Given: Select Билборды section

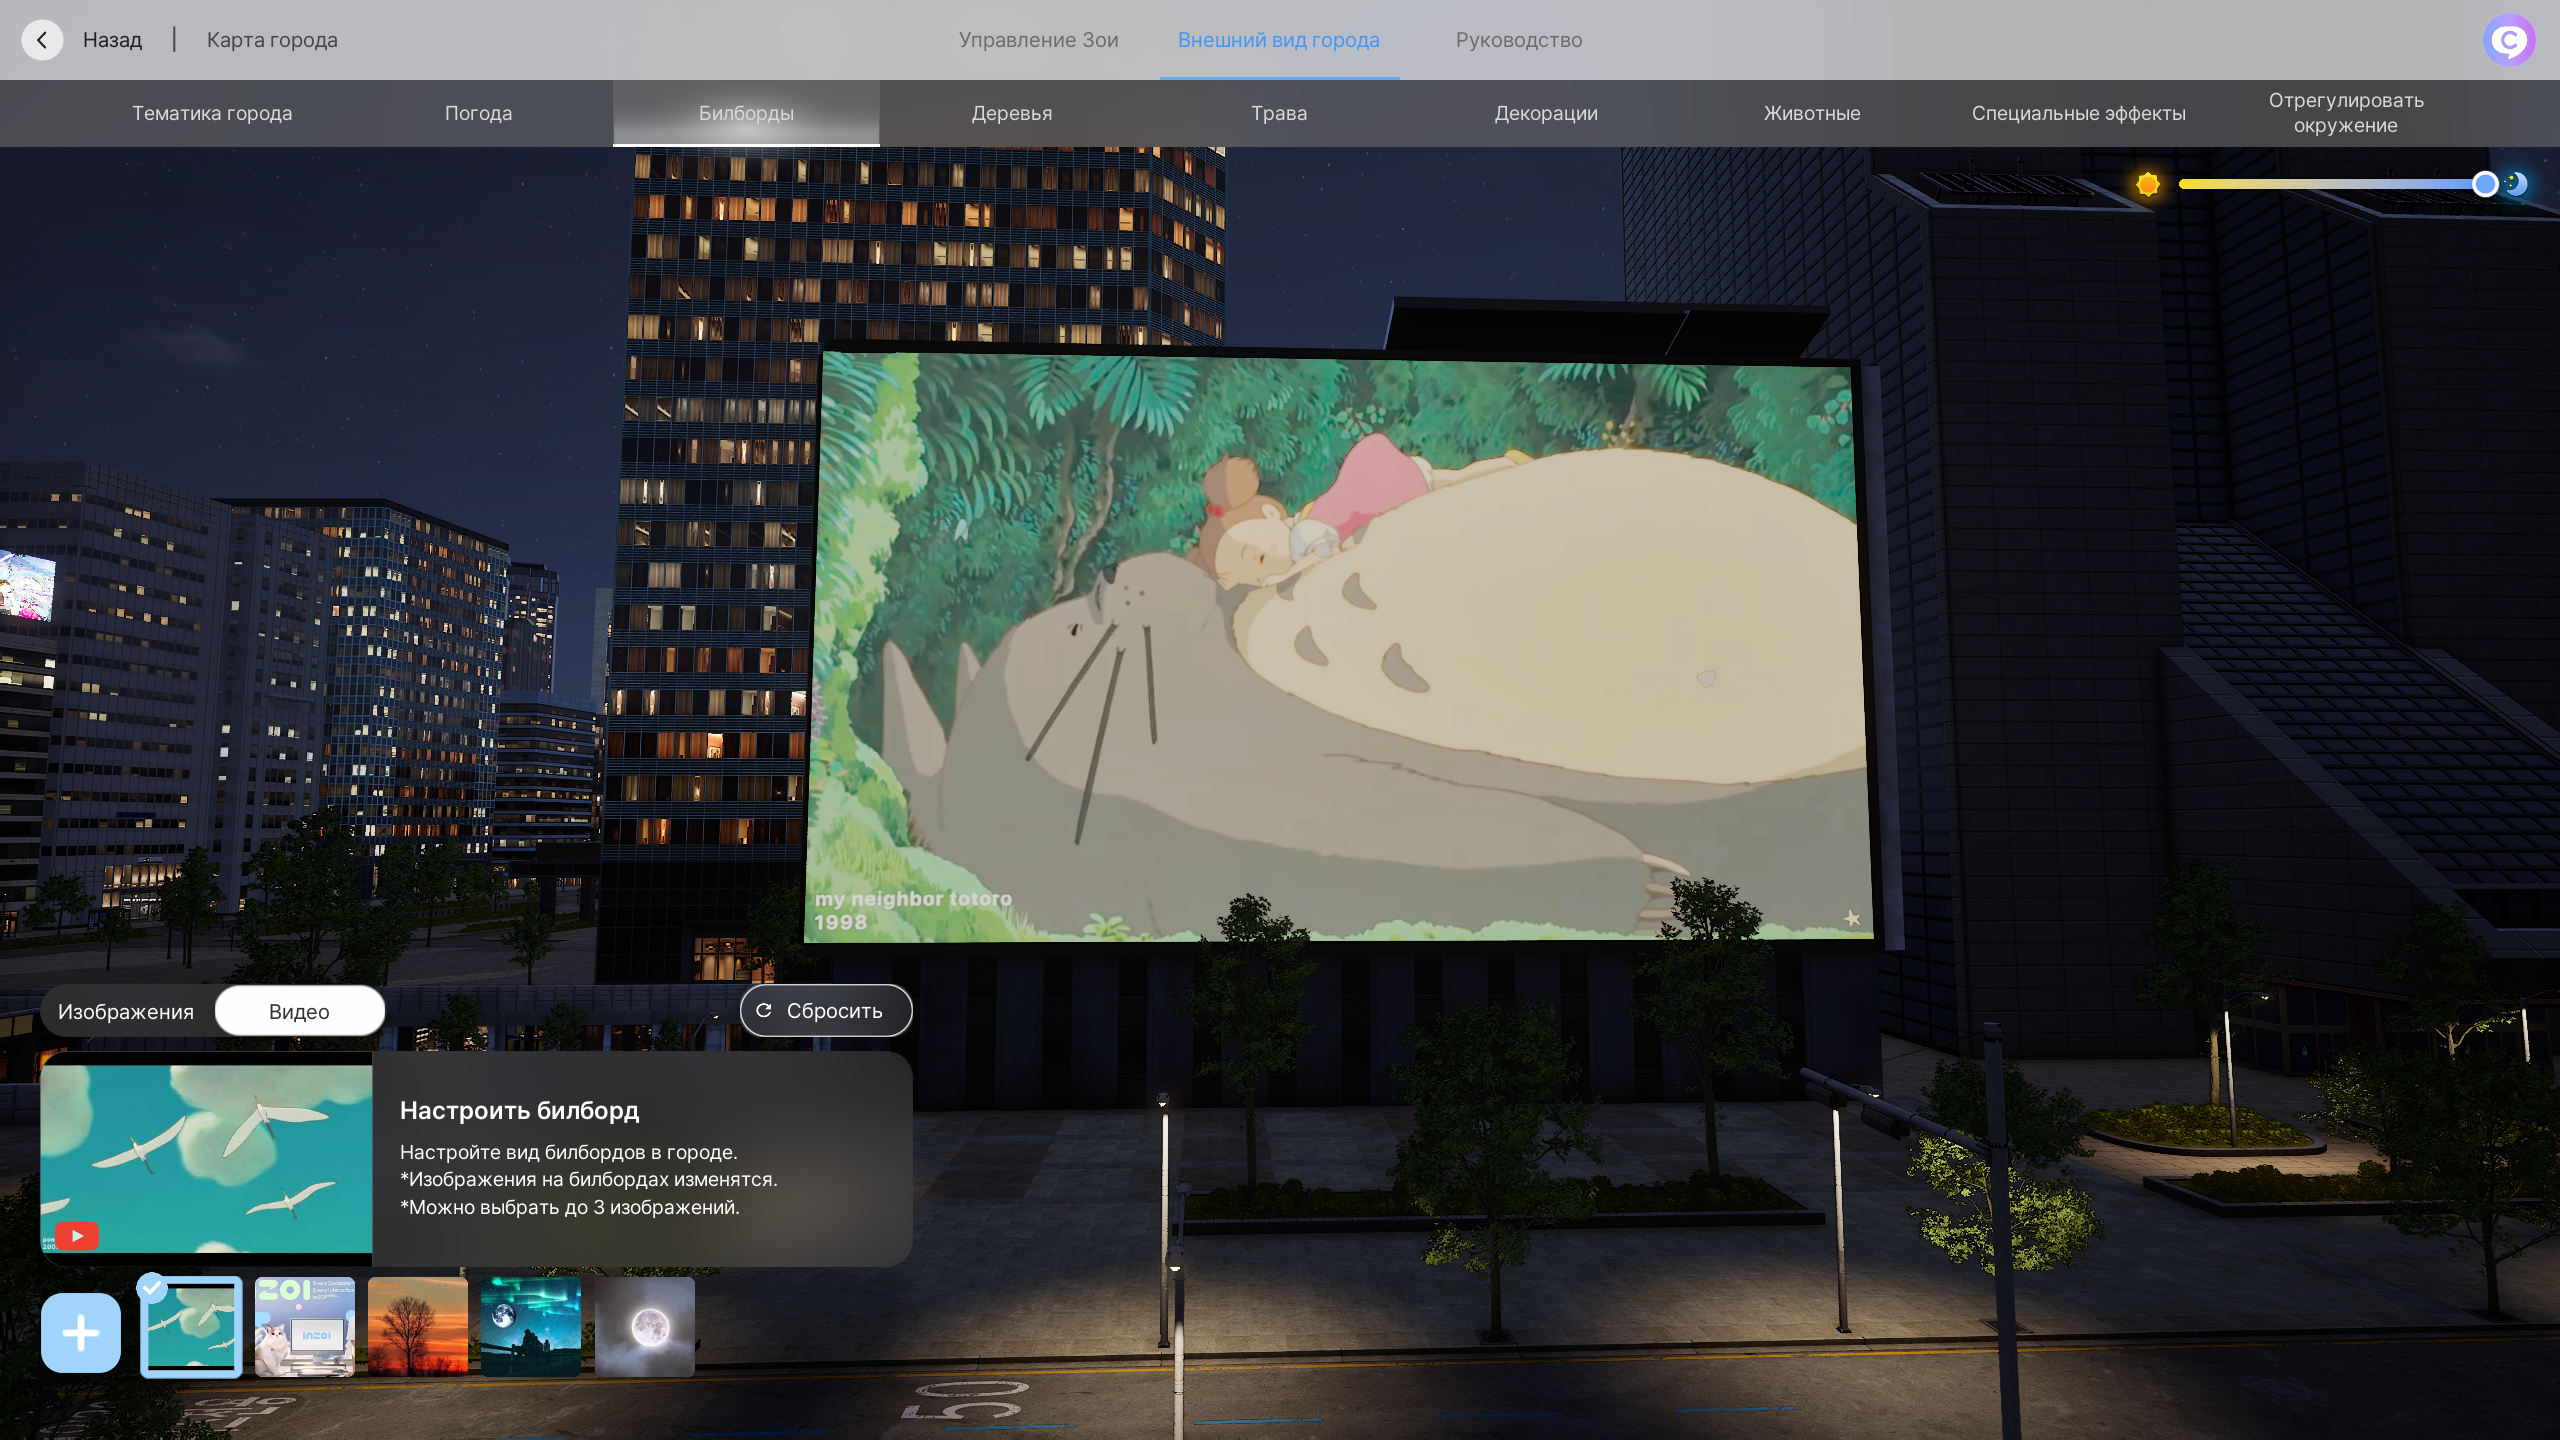Looking at the screenshot, I should tap(746, 113).
